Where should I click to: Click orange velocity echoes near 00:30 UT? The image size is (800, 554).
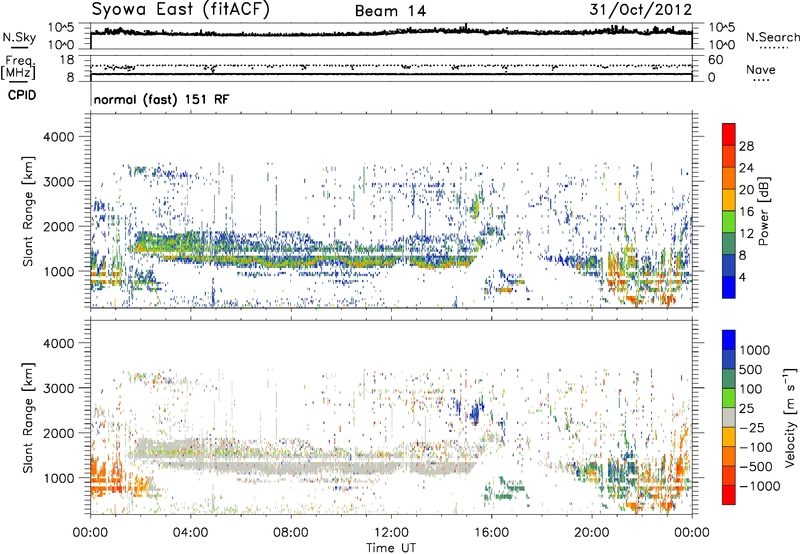(x=108, y=475)
